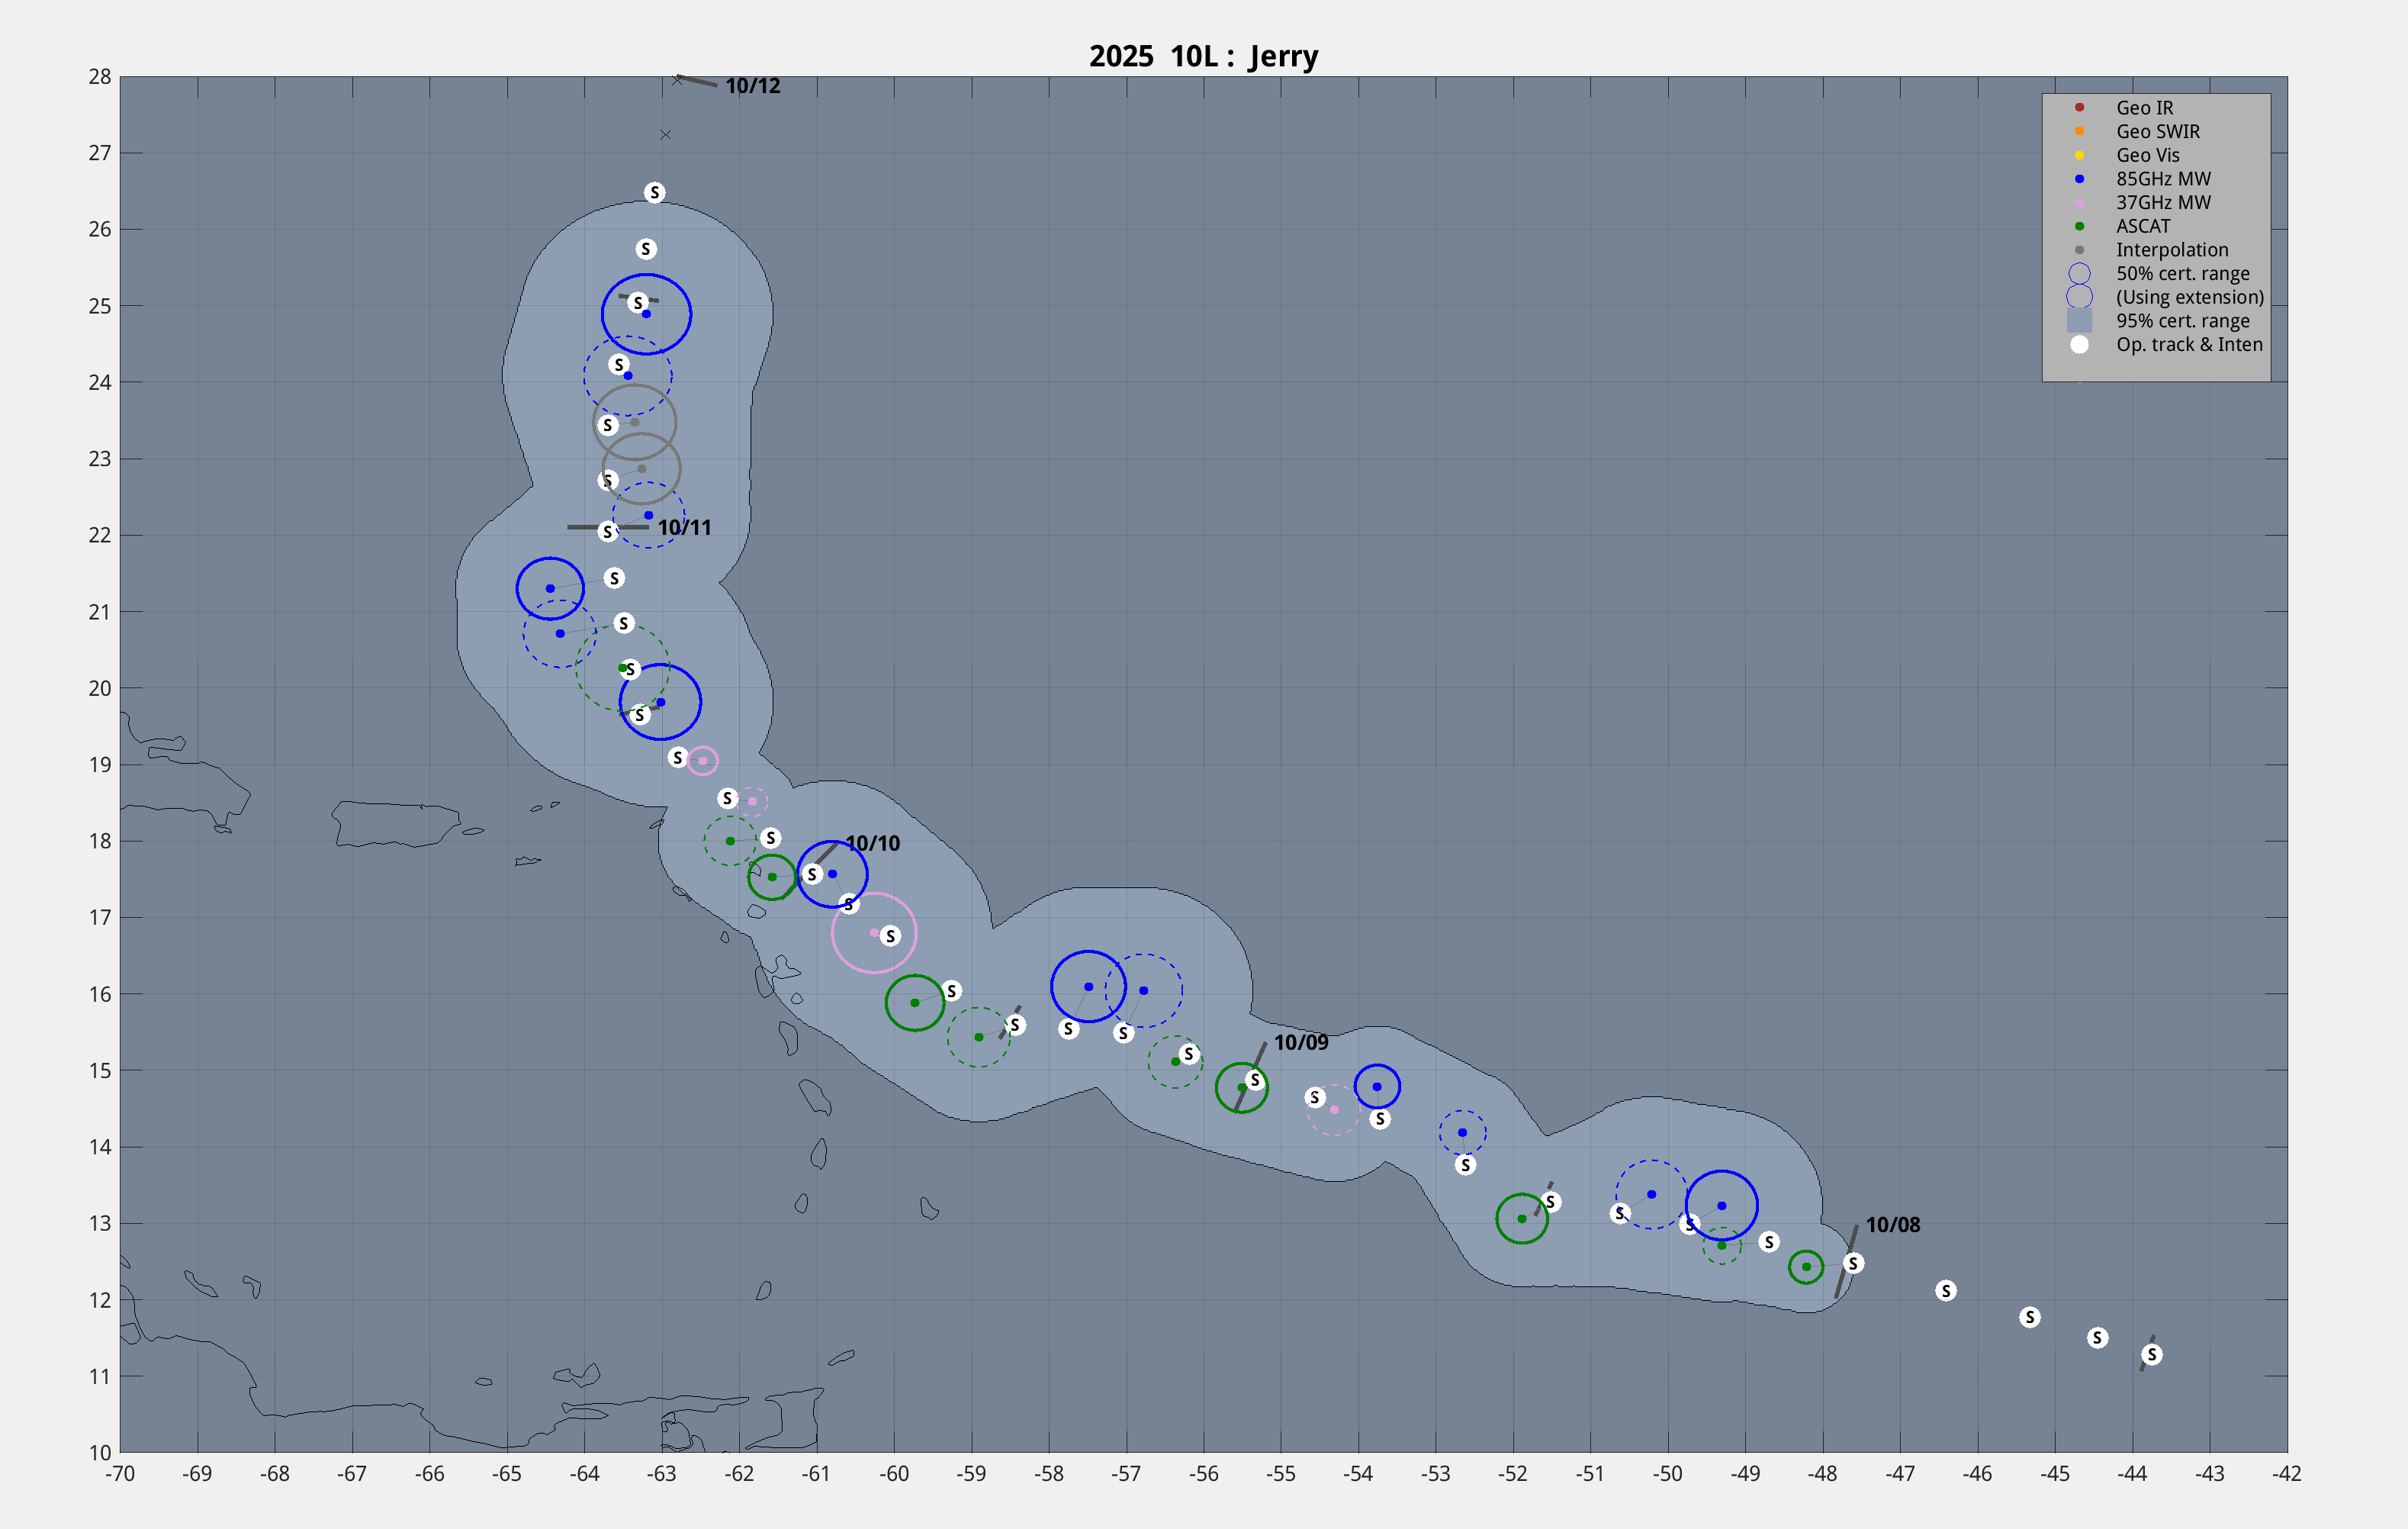Image resolution: width=2408 pixels, height=1529 pixels.
Task: Click the 10/12 date label
Action: pyautogui.click(x=752, y=86)
